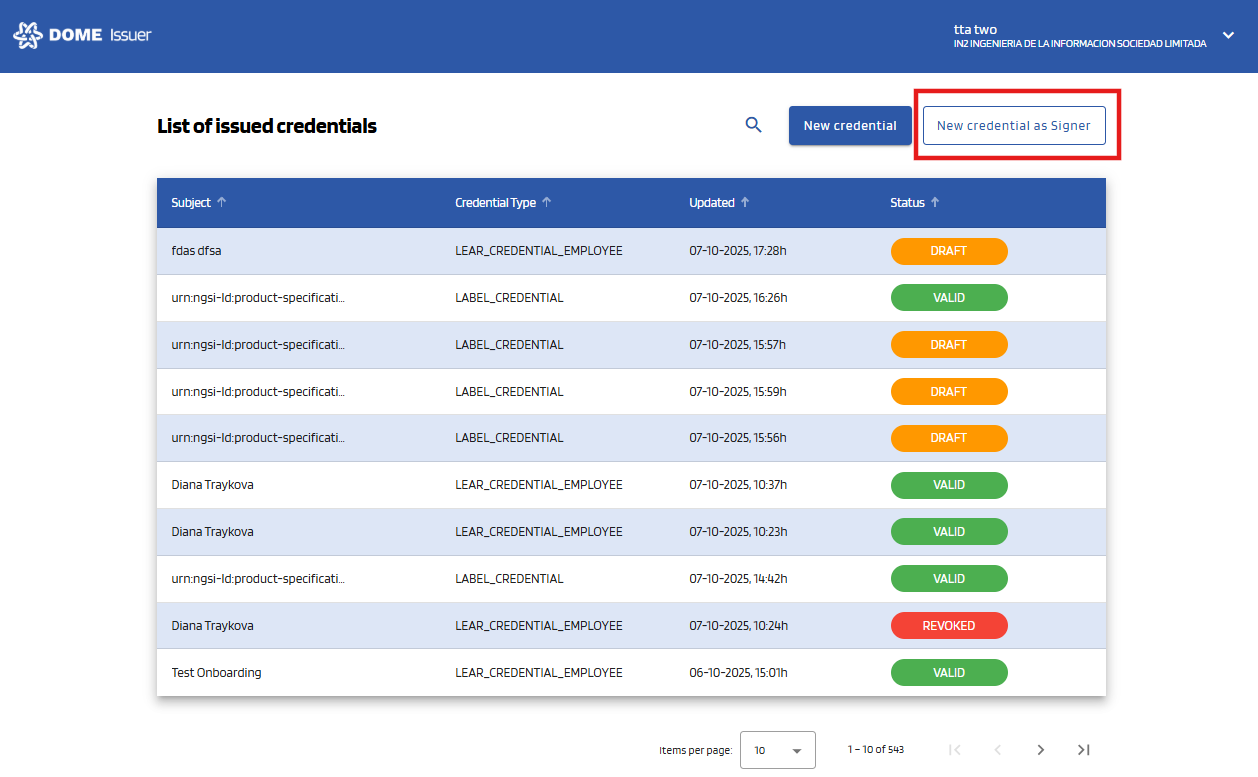Click the search magnifier icon
The height and width of the screenshot is (777, 1258).
click(x=754, y=125)
